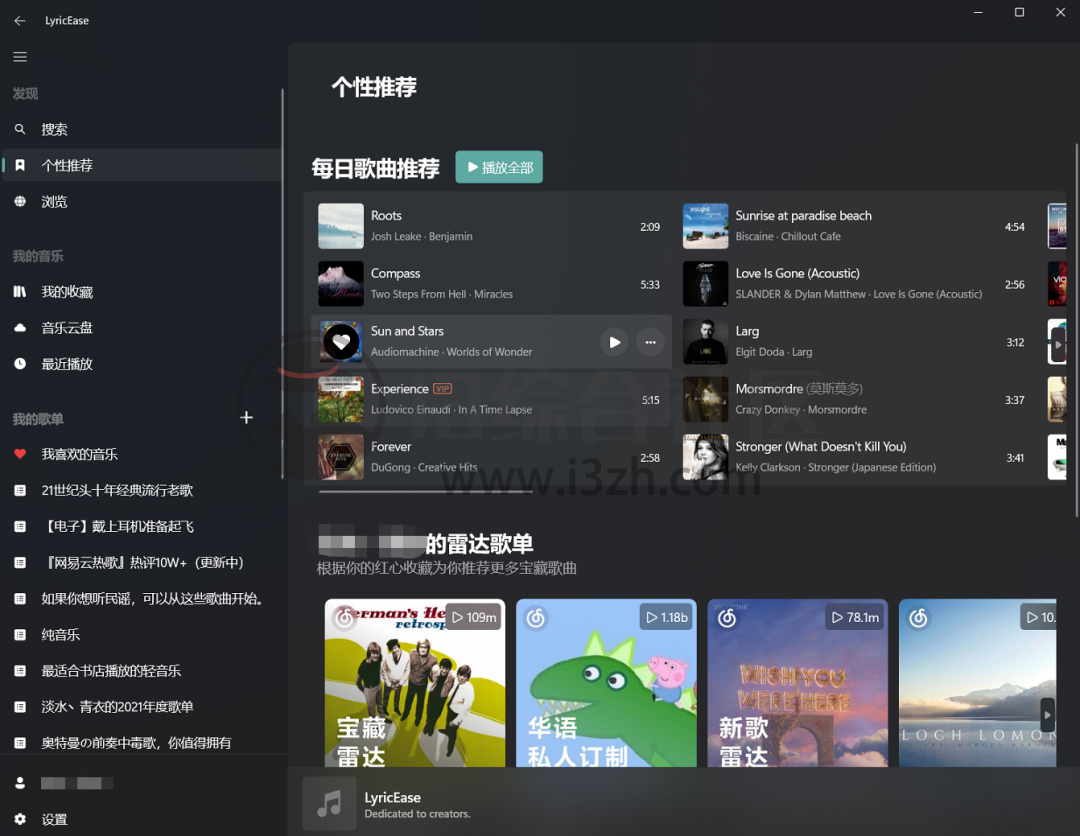
Task: Show next radar playlists with right arrow
Action: [x=1047, y=715]
